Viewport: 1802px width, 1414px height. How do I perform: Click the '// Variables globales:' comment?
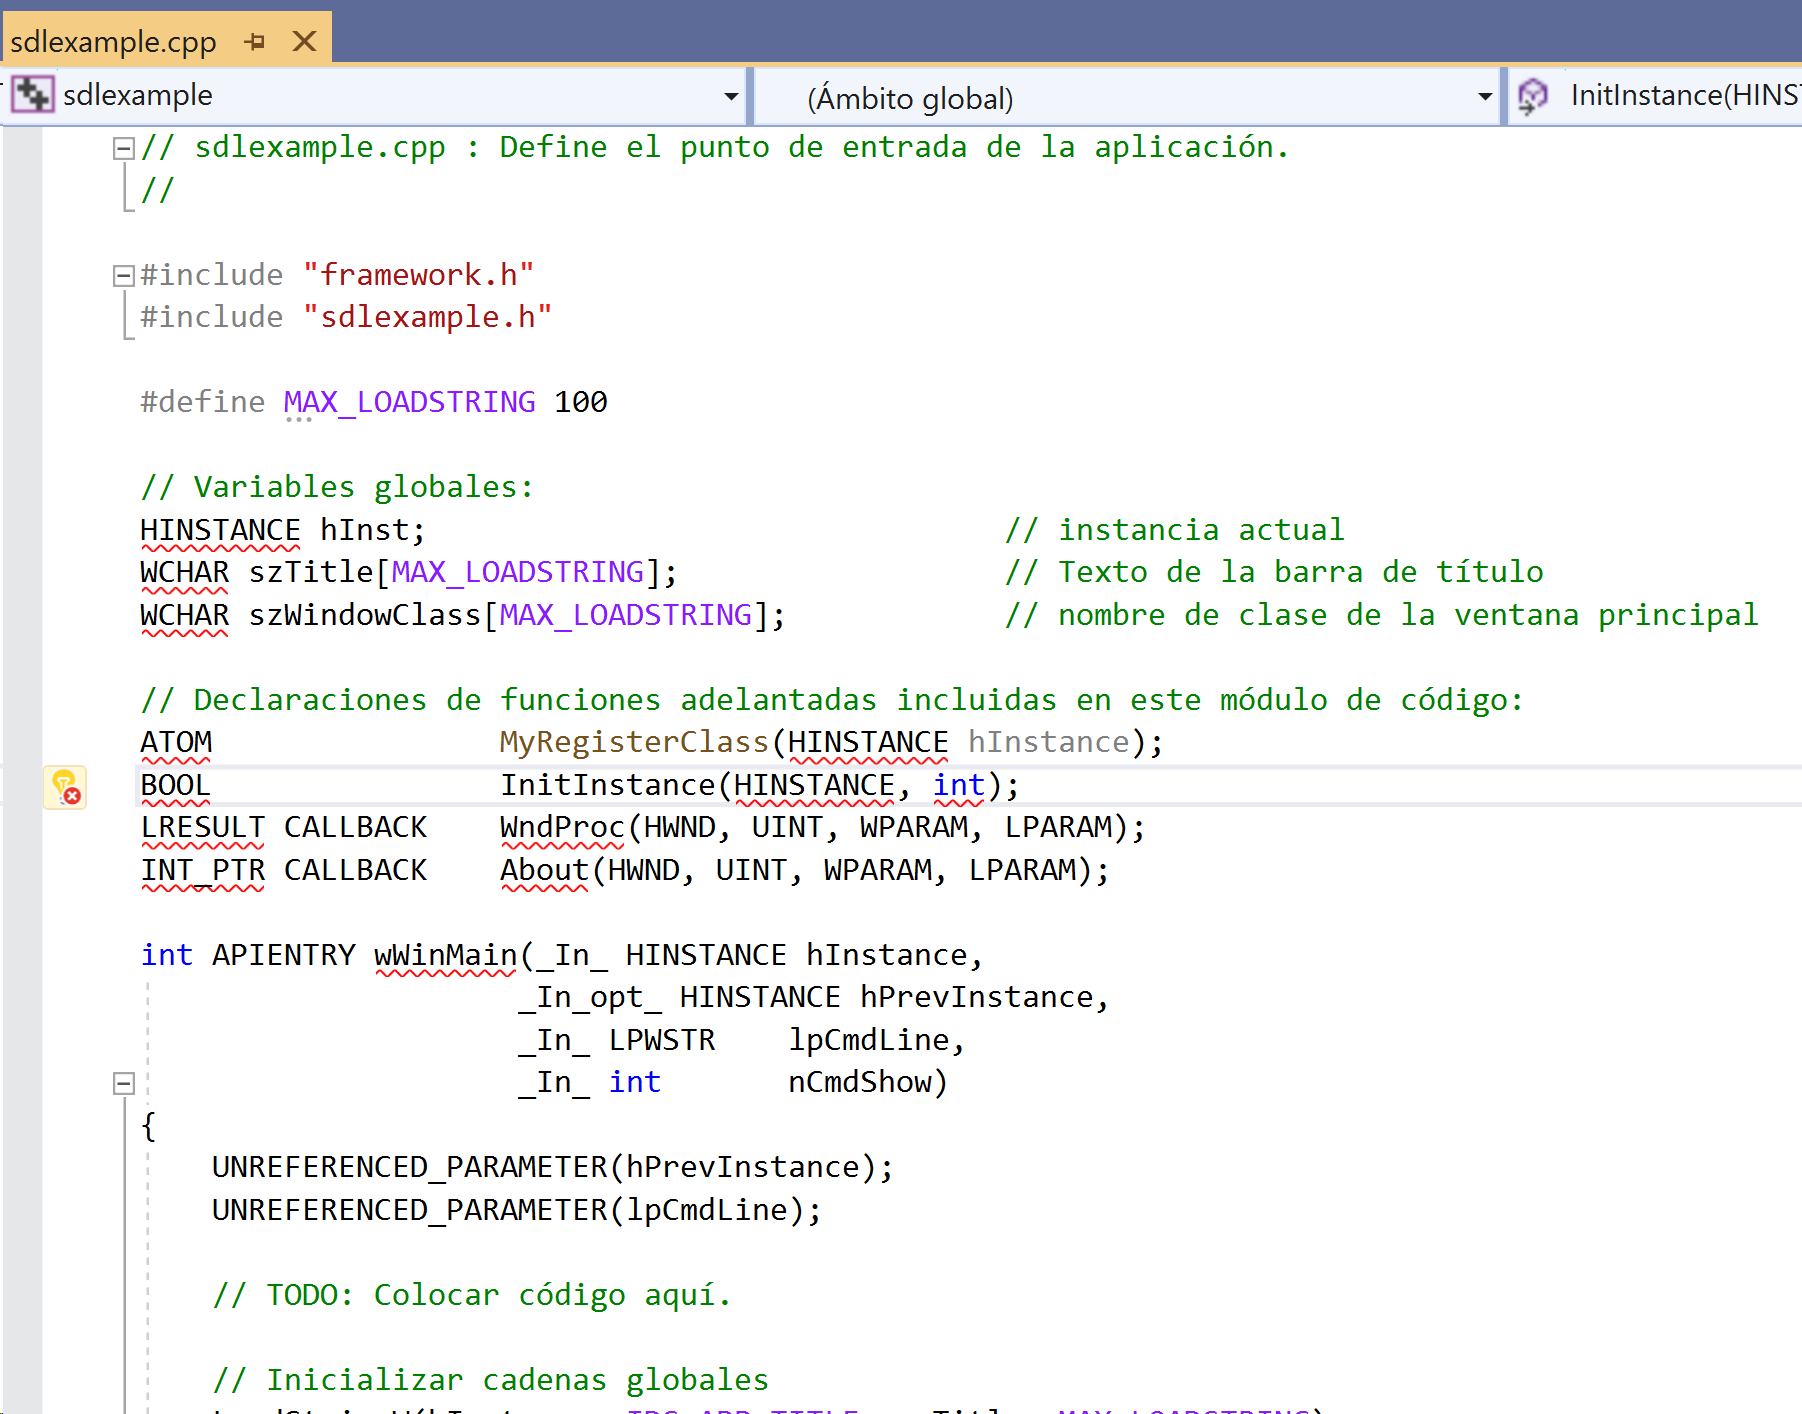337,487
